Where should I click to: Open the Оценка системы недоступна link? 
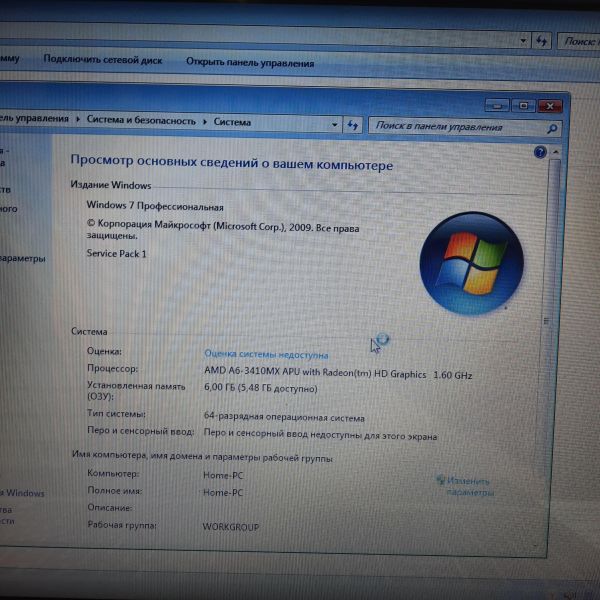[x=266, y=354]
